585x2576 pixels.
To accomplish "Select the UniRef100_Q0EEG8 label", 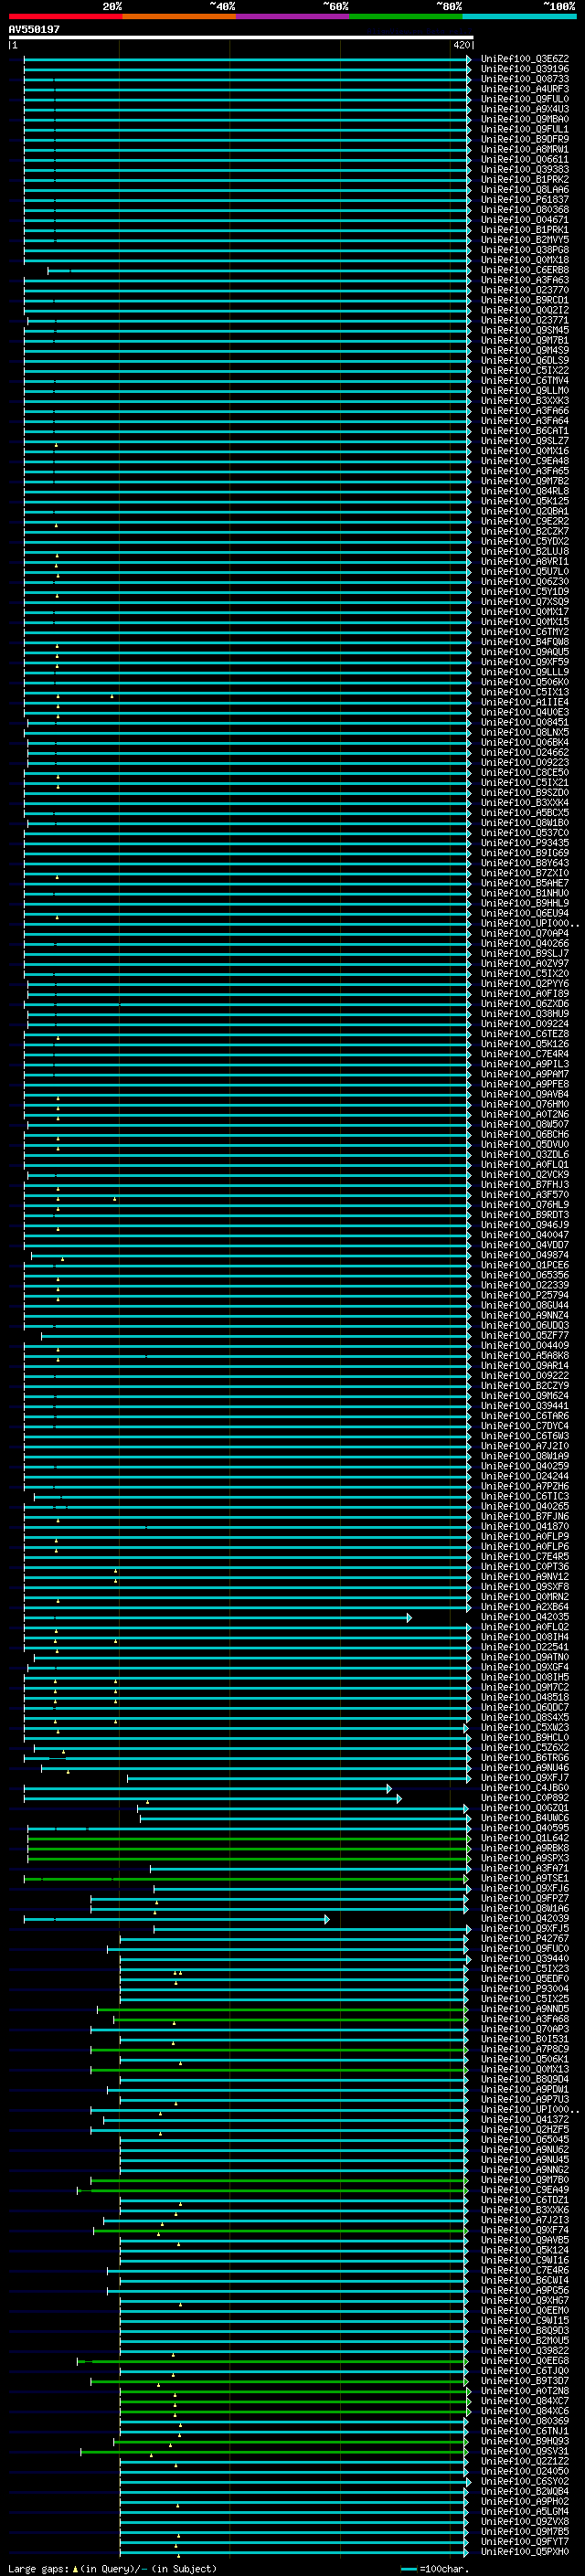I will coord(524,2361).
